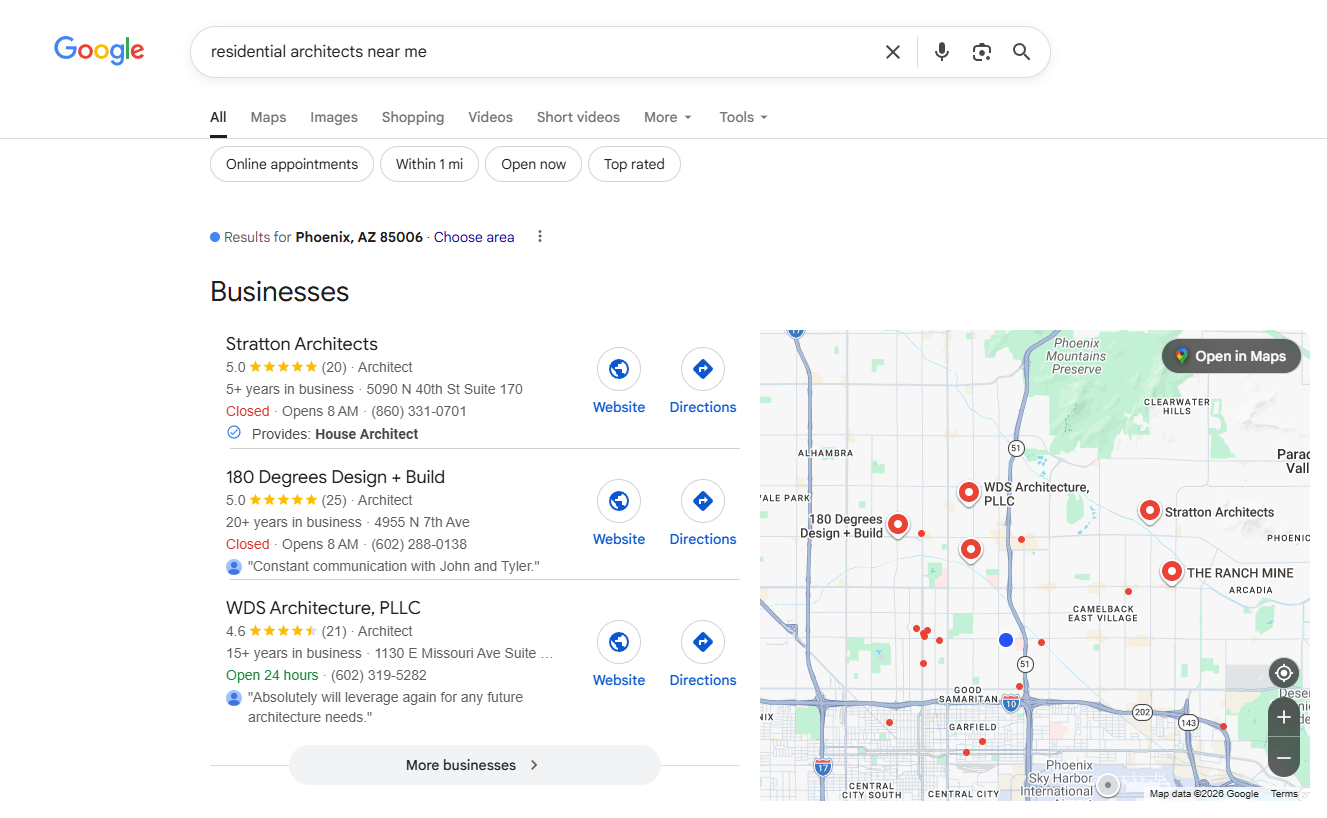Switch to the Images tab
Screen dimensions: 1327x818
coord(333,117)
